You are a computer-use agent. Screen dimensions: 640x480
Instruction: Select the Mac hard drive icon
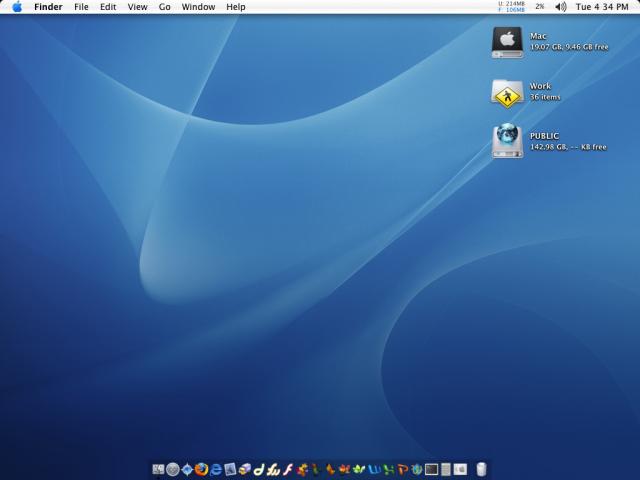[x=507, y=42]
